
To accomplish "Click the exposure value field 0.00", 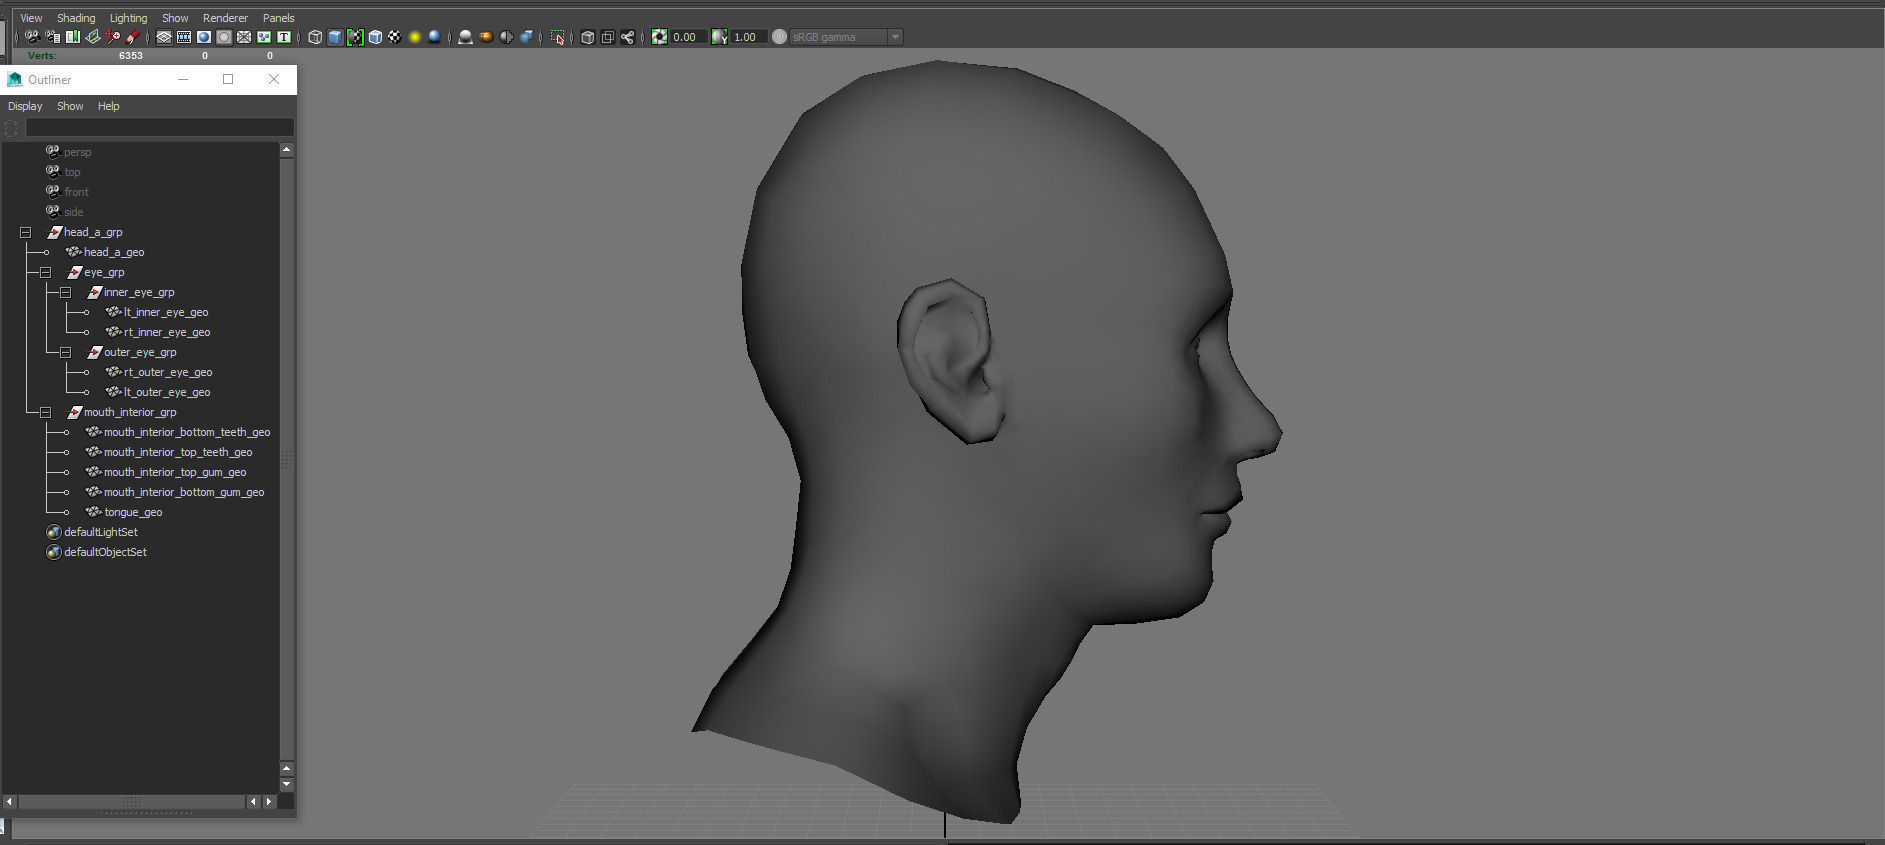I will [688, 37].
